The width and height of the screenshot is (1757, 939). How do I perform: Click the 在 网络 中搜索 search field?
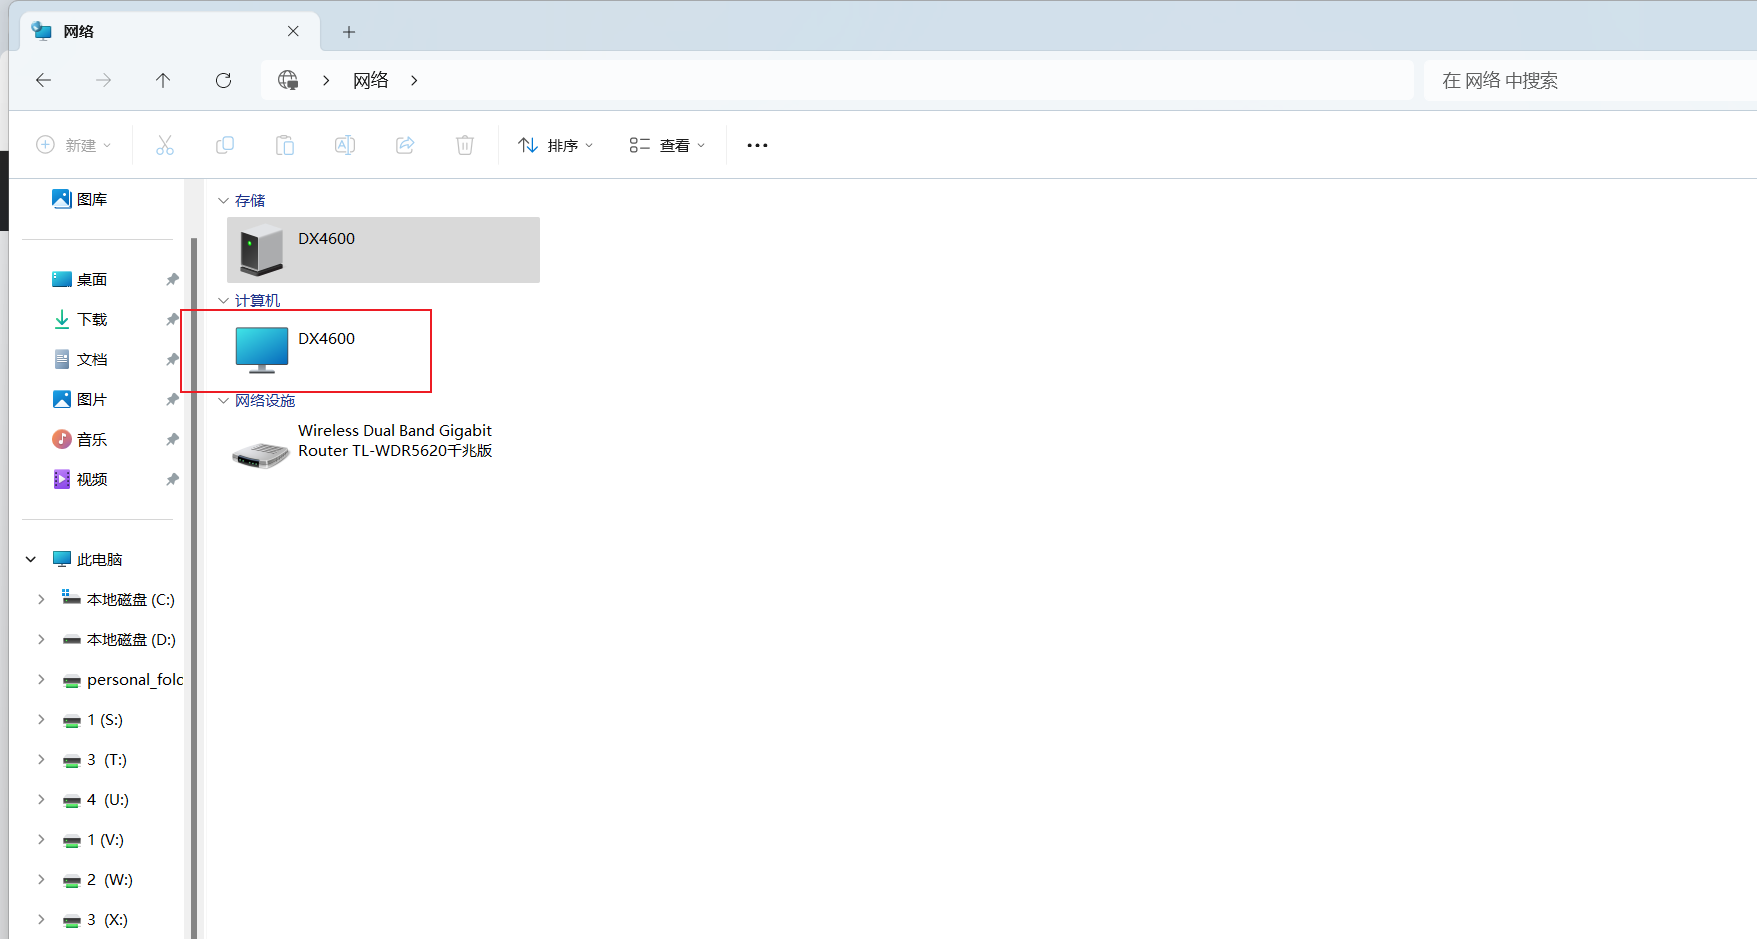pos(1590,80)
